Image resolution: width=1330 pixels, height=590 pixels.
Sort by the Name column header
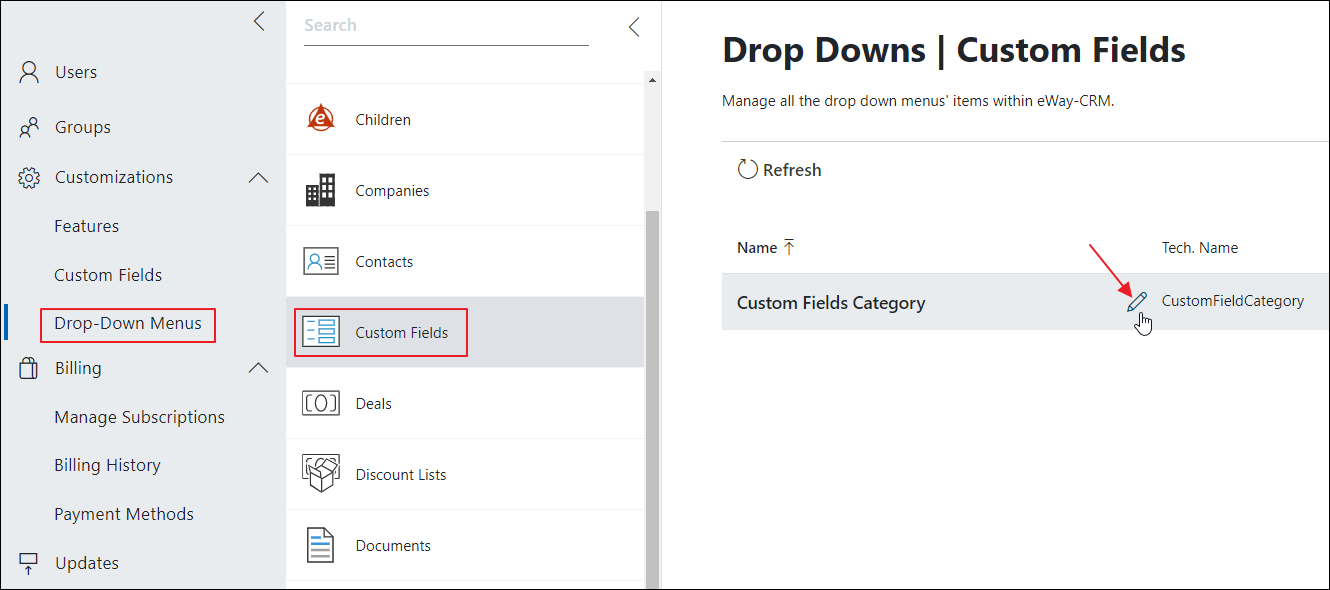757,248
